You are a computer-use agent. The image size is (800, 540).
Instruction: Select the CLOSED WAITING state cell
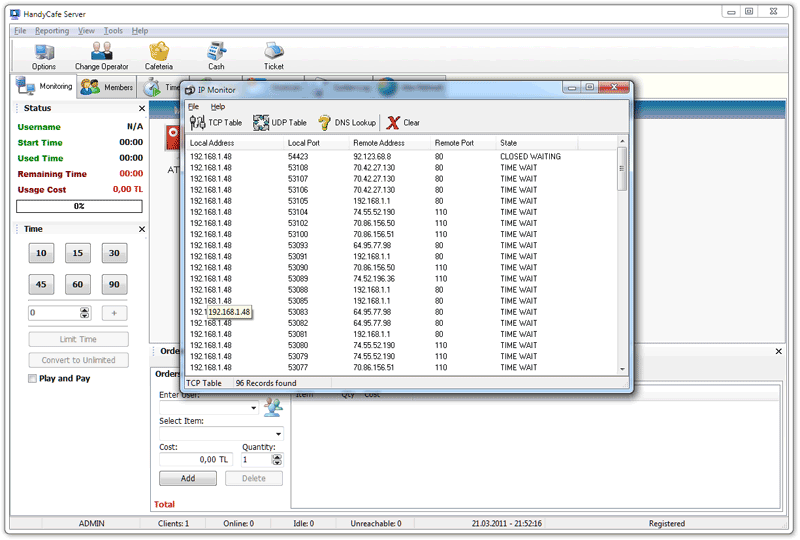tap(530, 157)
